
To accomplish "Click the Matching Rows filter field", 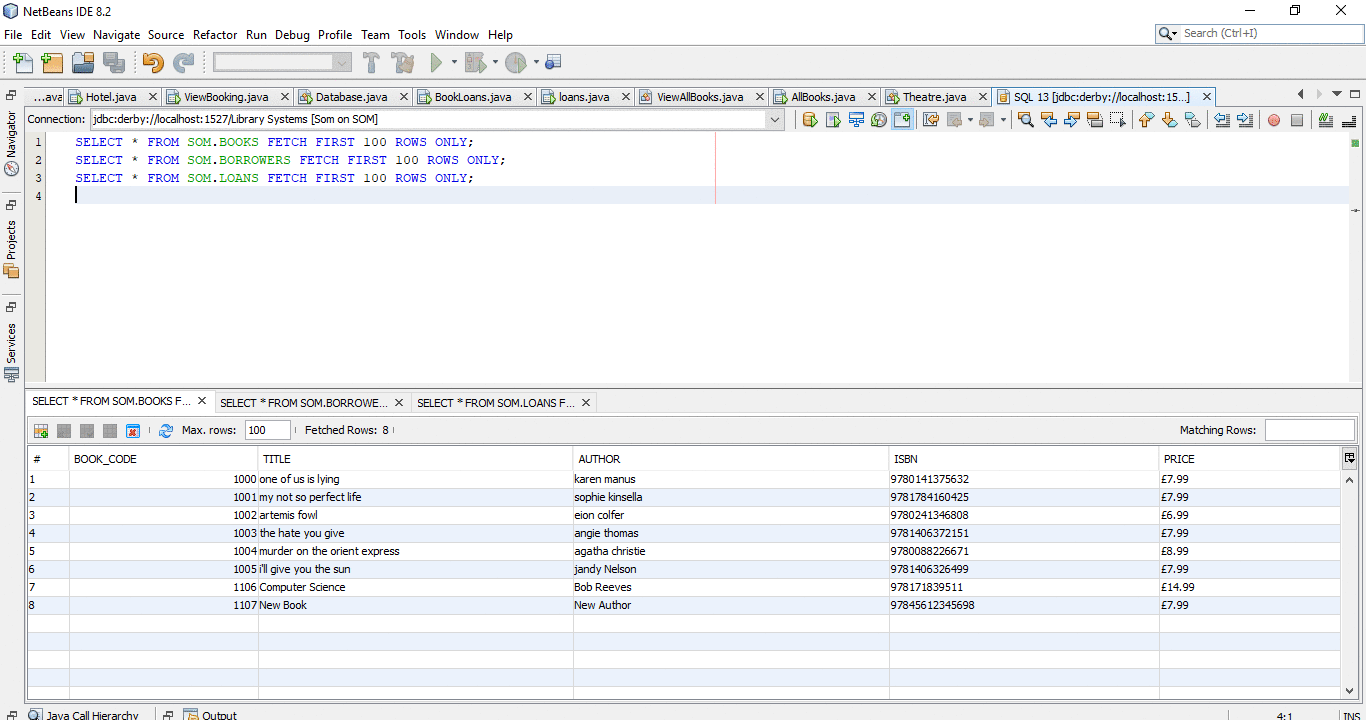I will click(x=1310, y=430).
